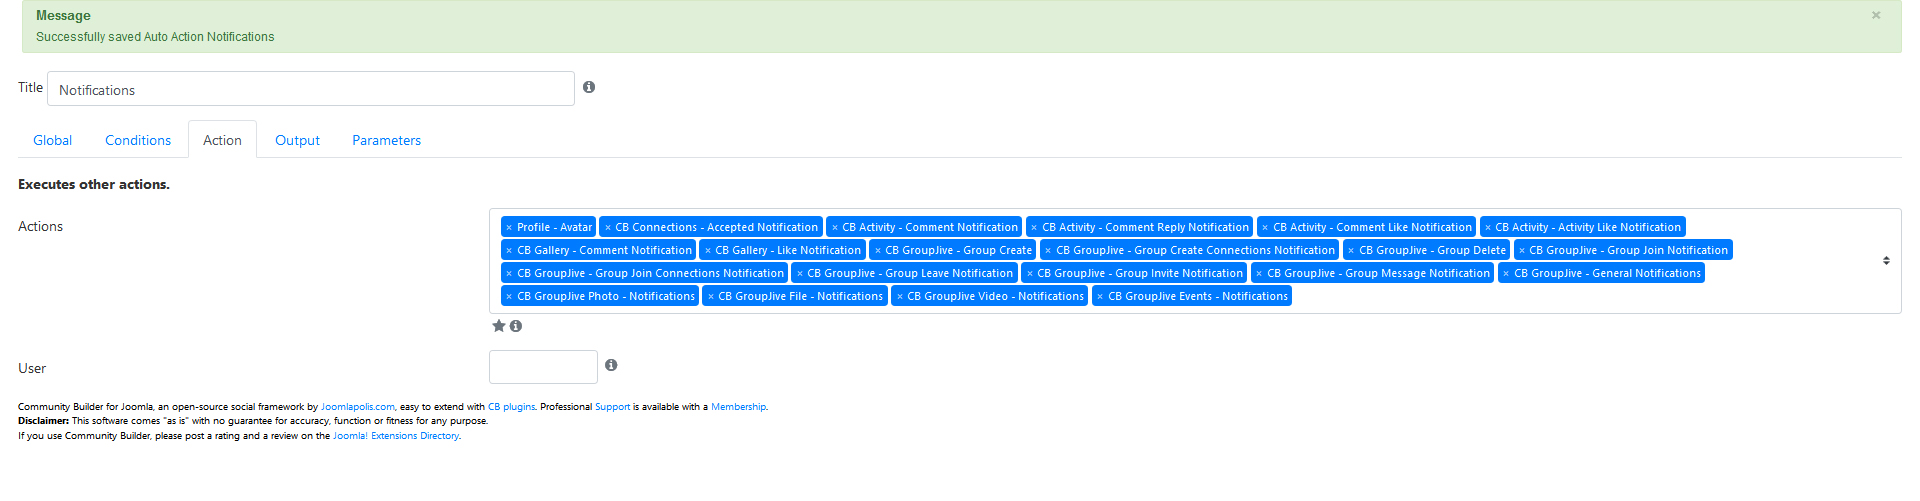This screenshot has width=1920, height=501.
Task: Remove the CB Gallery - Like Notification tag
Action: pos(707,251)
